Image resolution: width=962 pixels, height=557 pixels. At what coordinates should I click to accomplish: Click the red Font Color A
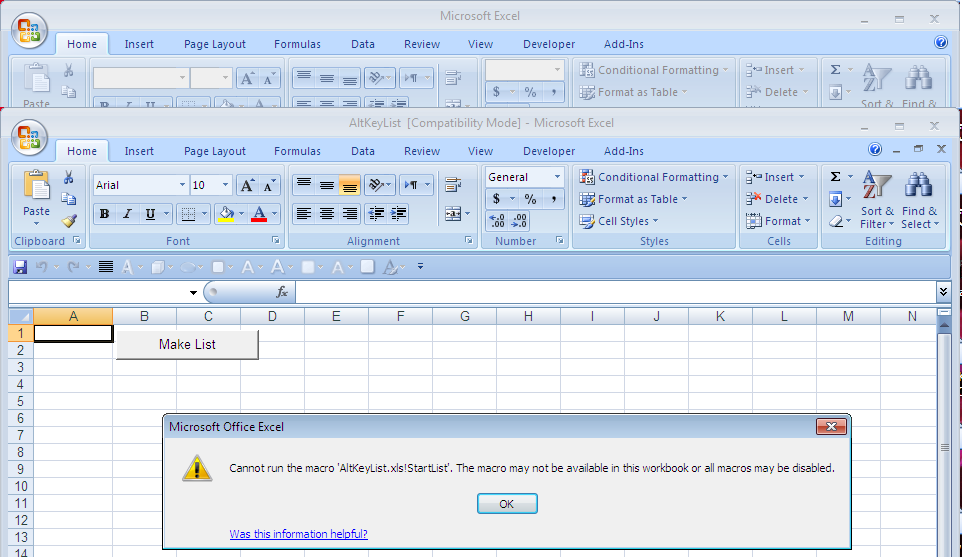click(259, 213)
